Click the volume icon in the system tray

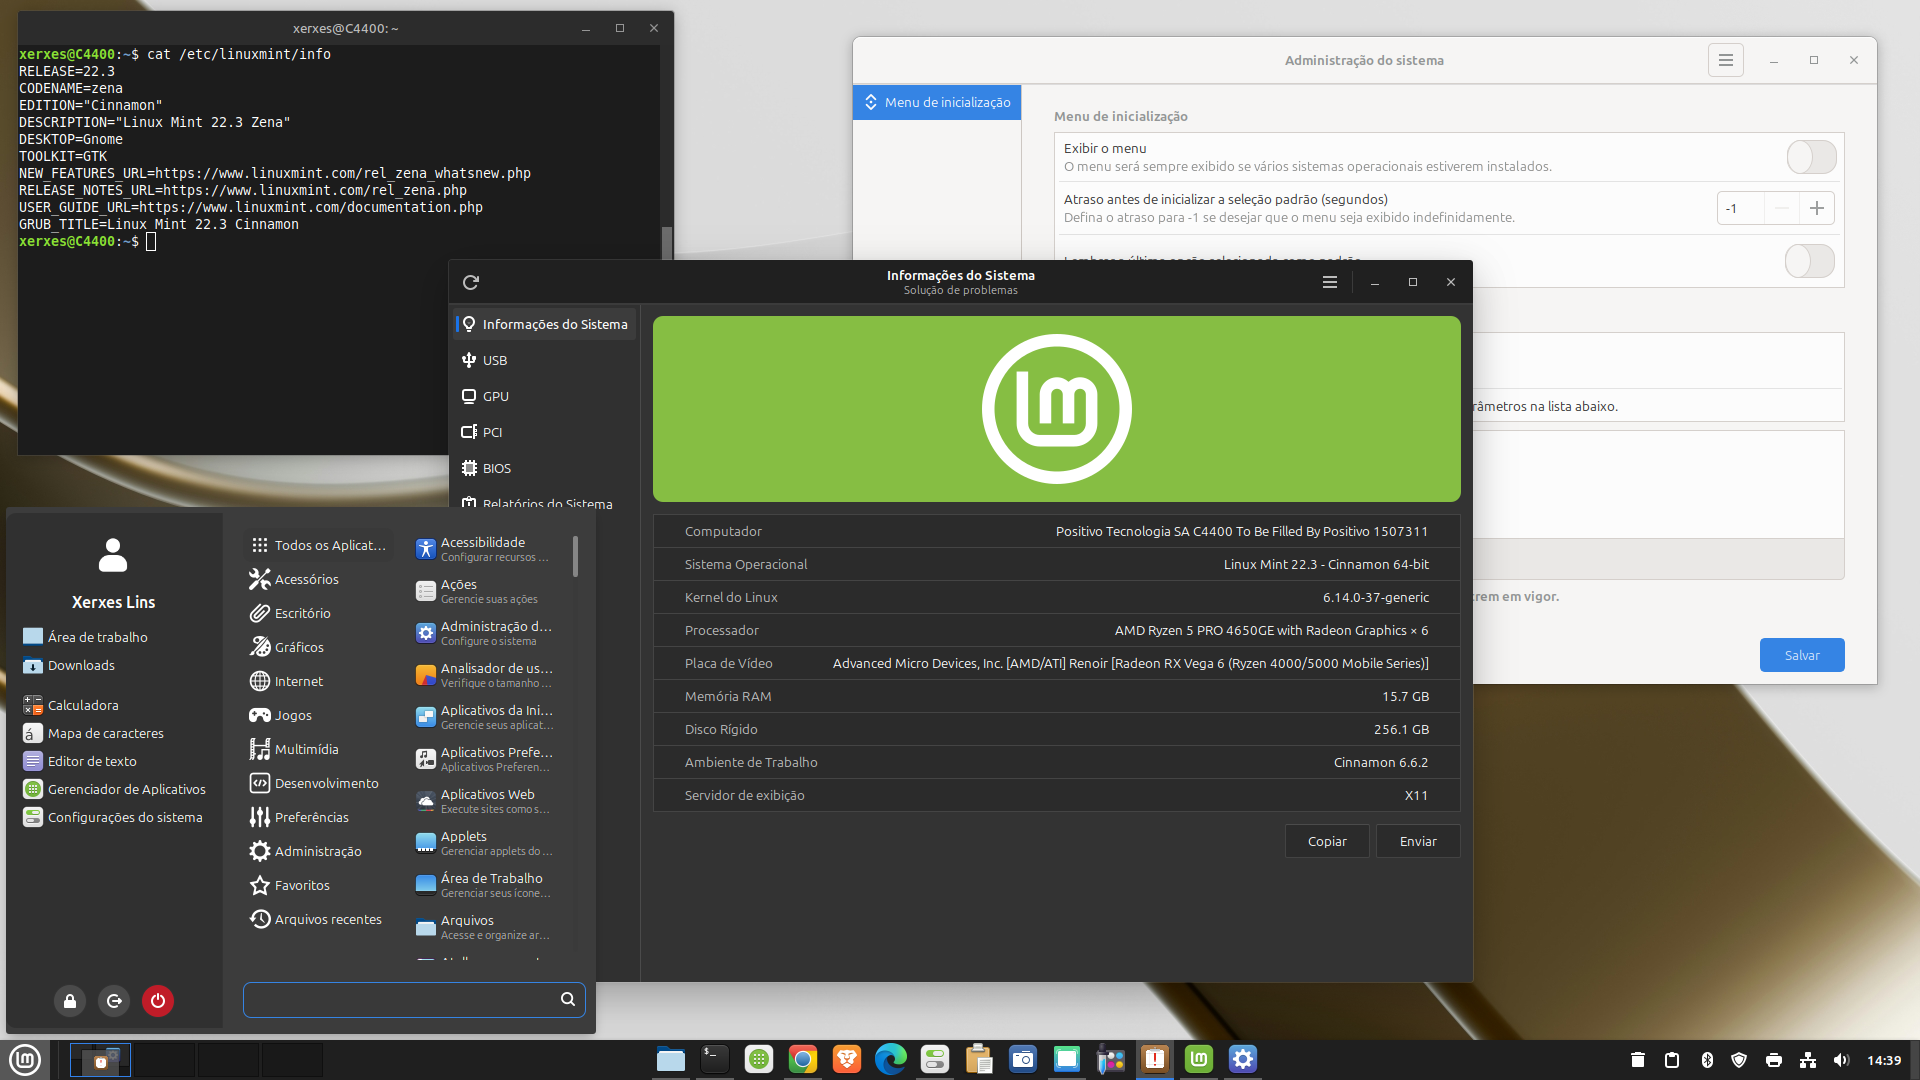[x=1841, y=1060]
